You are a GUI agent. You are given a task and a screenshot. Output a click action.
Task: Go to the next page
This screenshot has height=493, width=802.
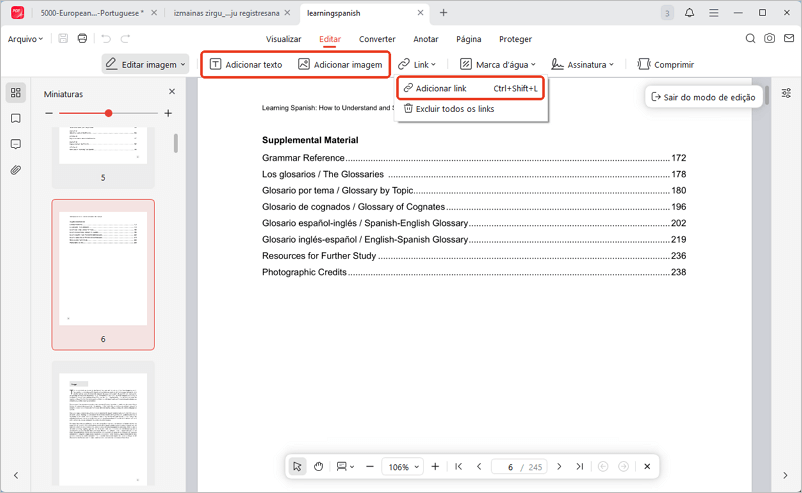(559, 466)
